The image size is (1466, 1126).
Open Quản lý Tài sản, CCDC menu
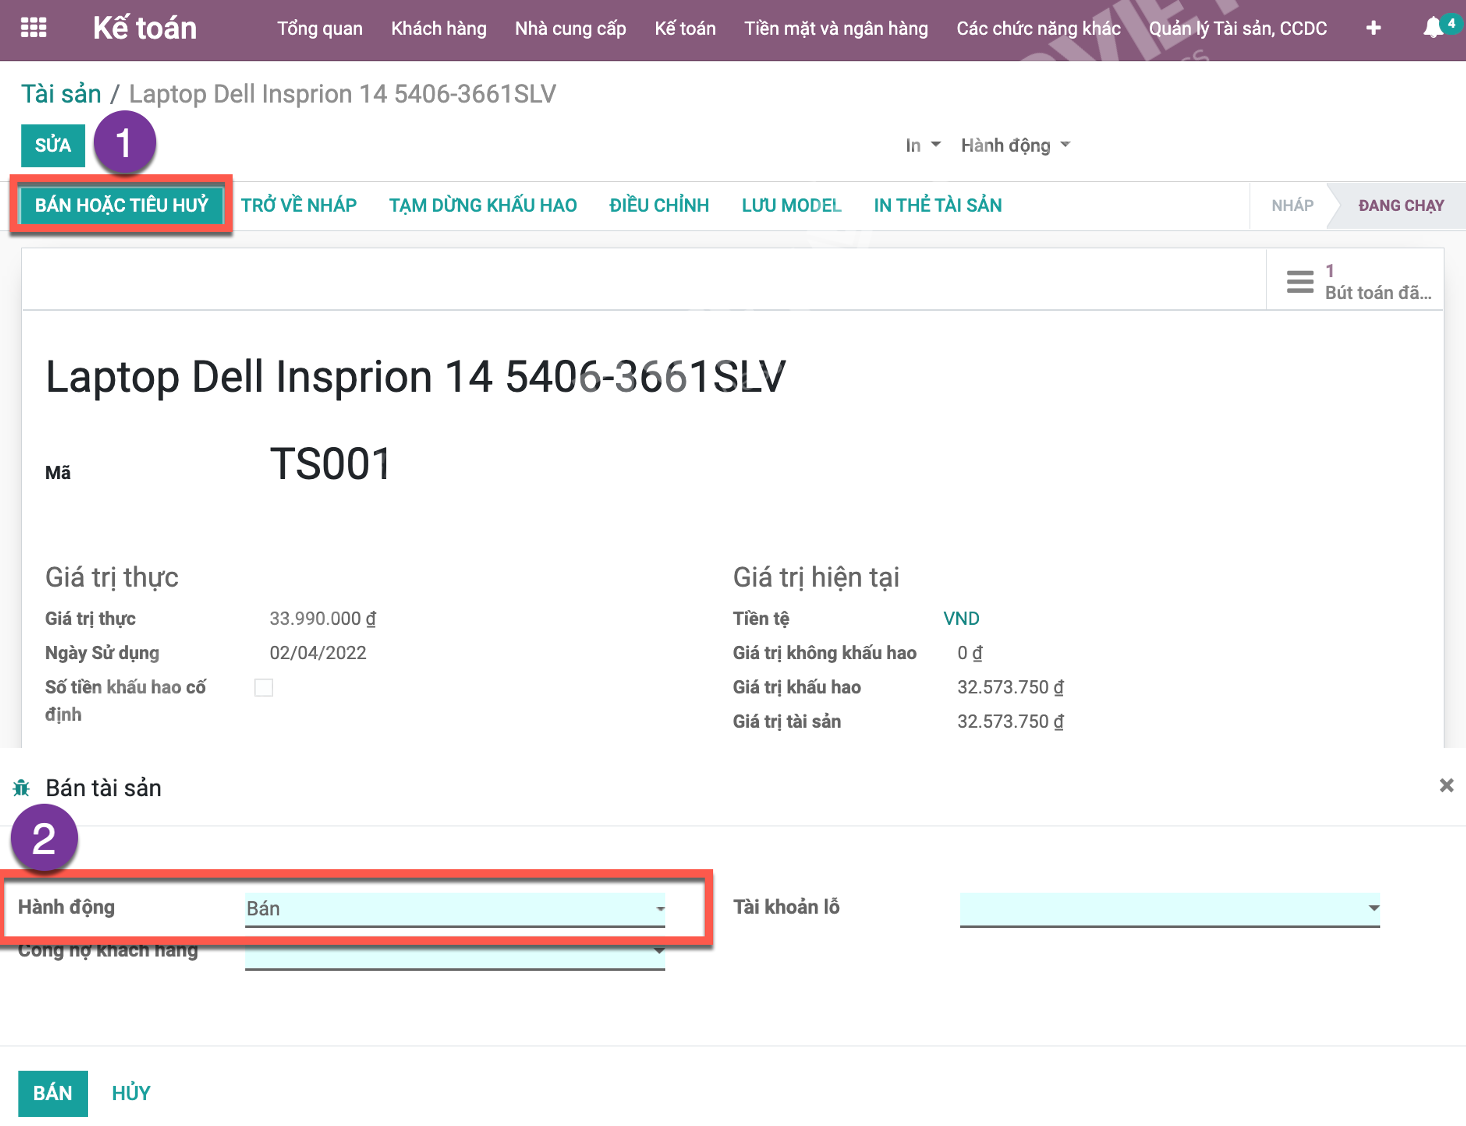(x=1238, y=29)
